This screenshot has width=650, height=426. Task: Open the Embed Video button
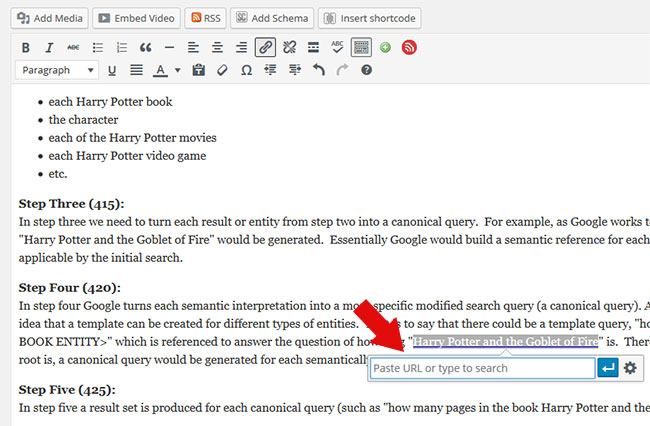point(136,18)
